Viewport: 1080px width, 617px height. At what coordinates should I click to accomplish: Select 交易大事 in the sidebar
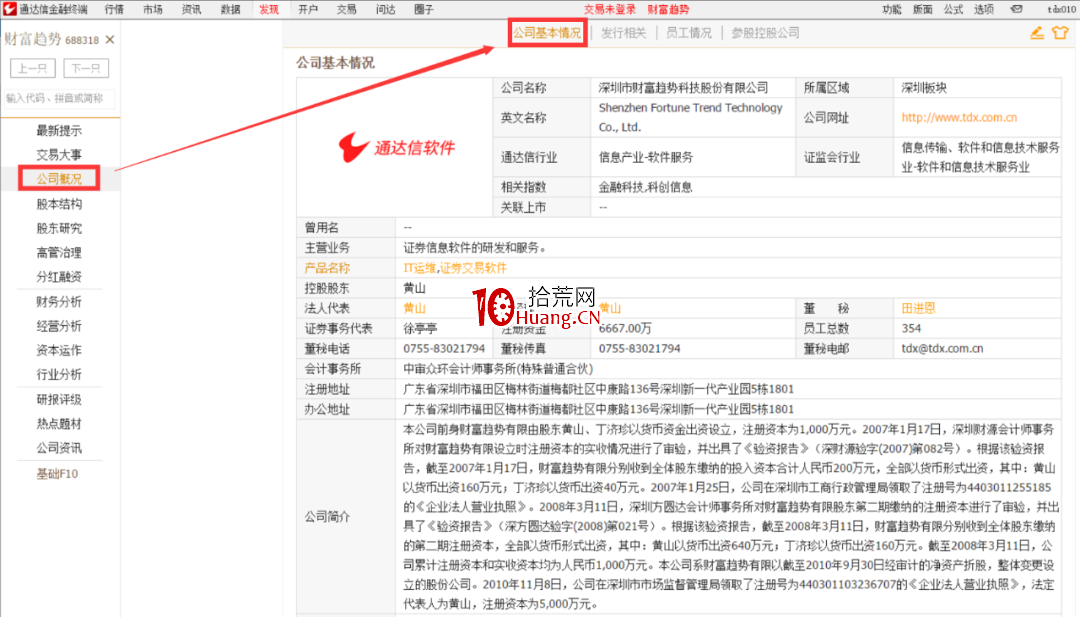pos(59,154)
